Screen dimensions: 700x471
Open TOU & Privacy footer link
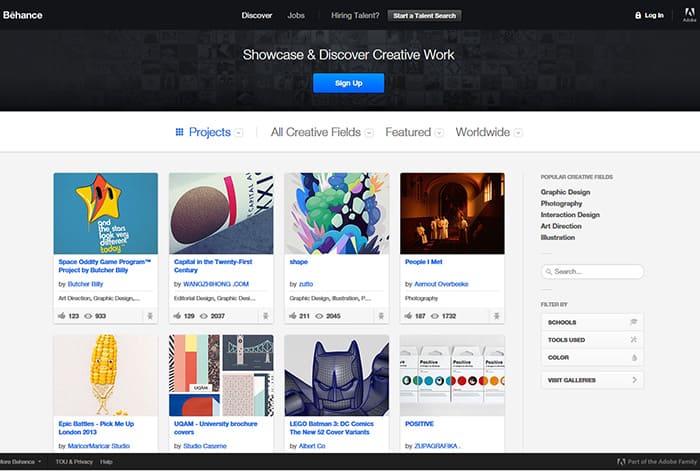coord(74,462)
